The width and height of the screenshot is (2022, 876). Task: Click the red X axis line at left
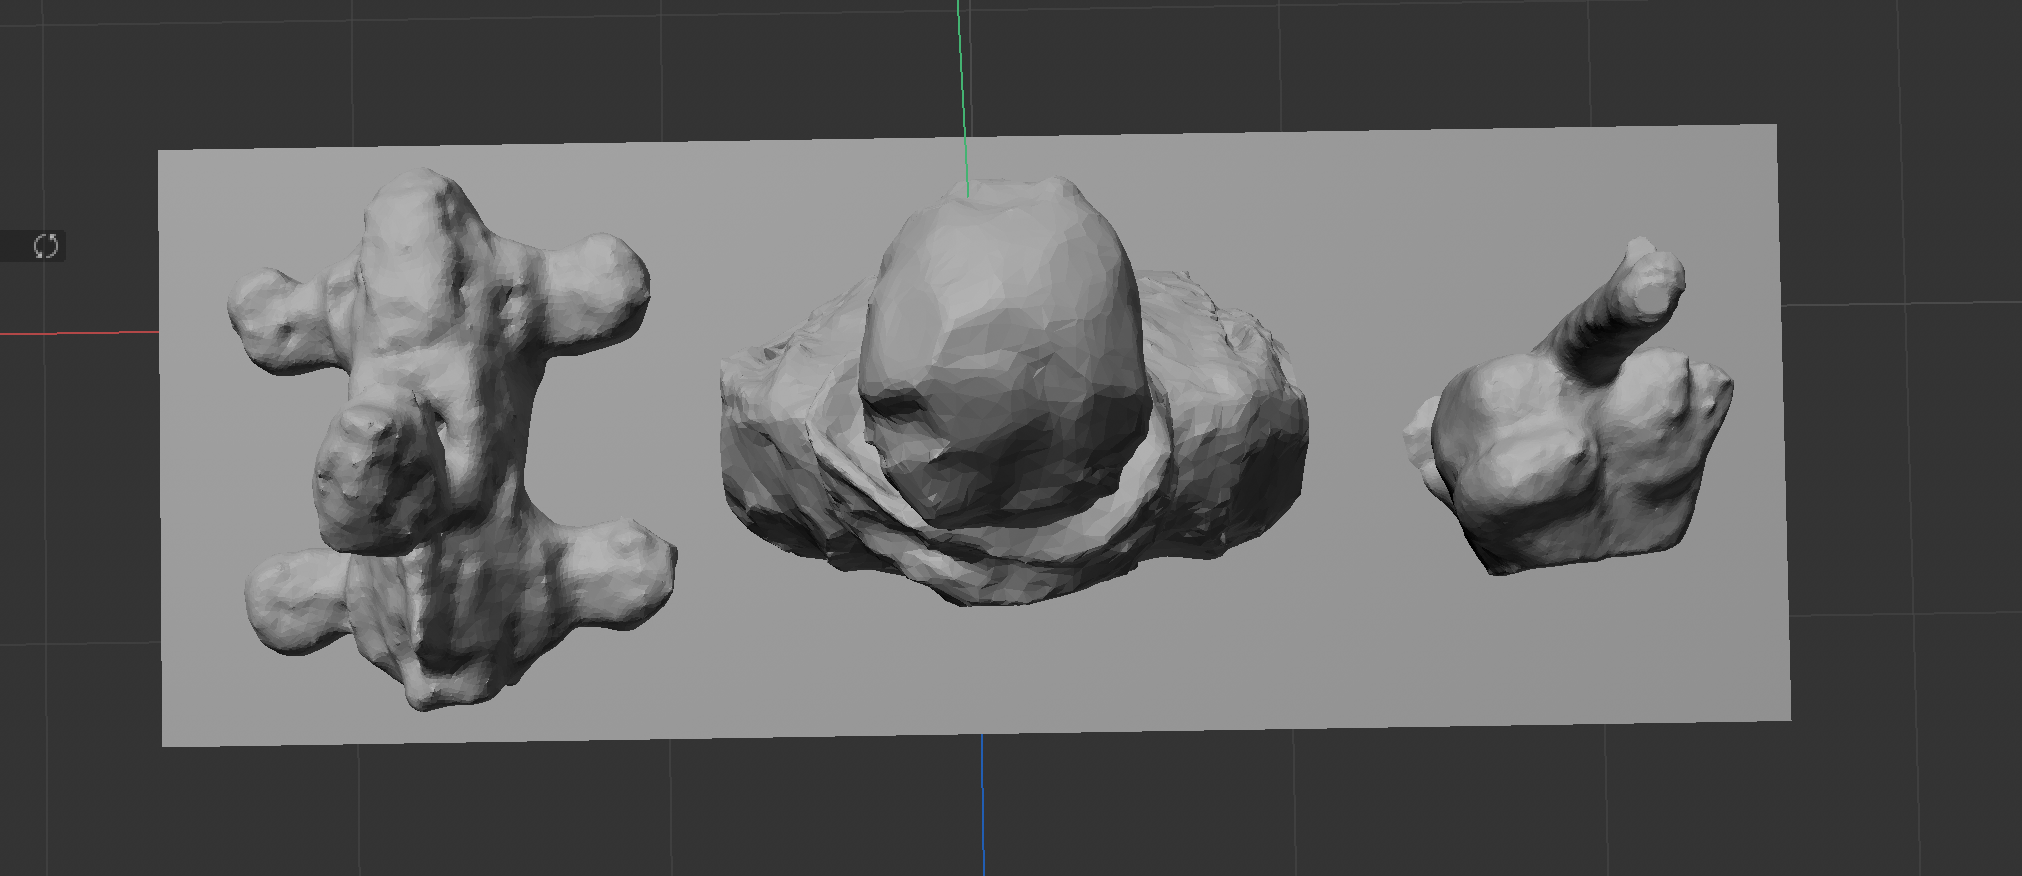coord(80,332)
